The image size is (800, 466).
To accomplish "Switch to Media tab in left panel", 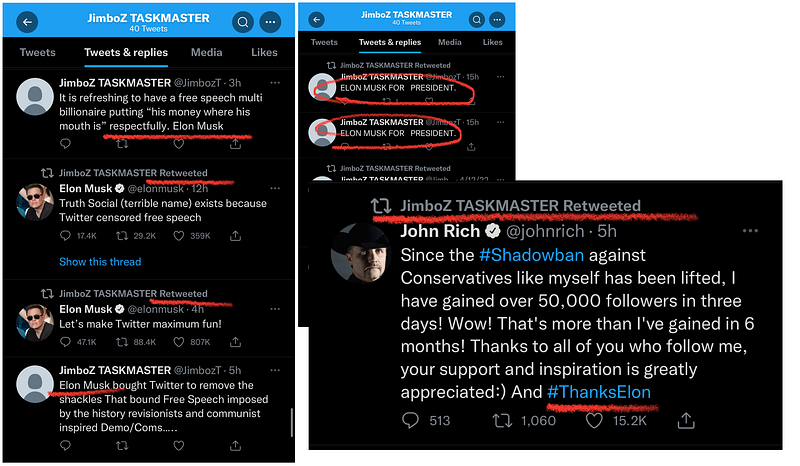I will pos(207,52).
